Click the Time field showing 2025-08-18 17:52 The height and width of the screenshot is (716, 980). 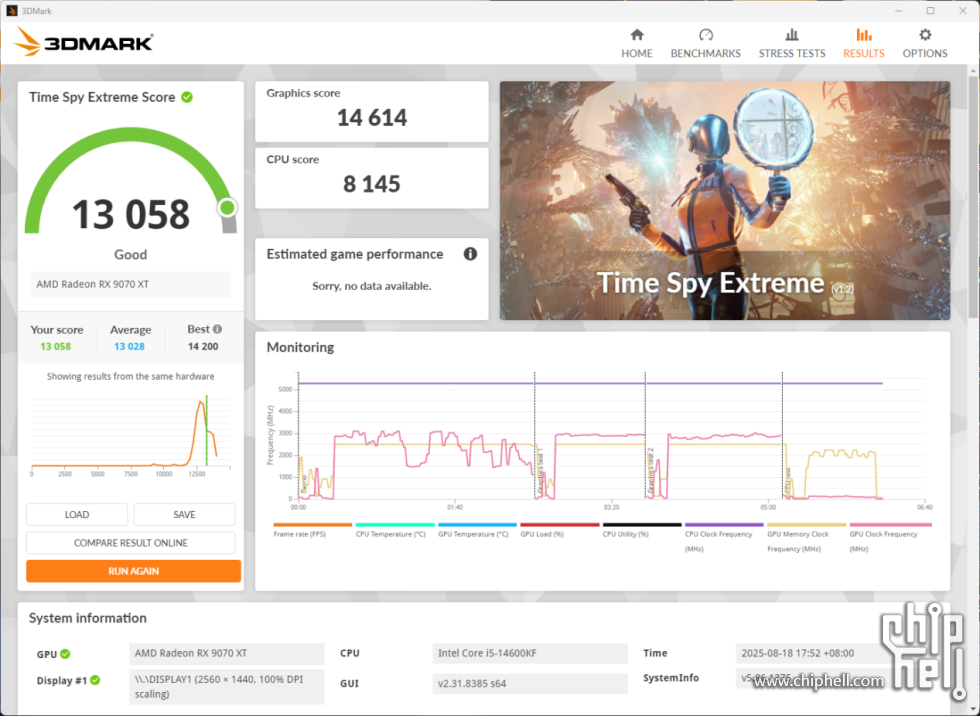[833, 654]
